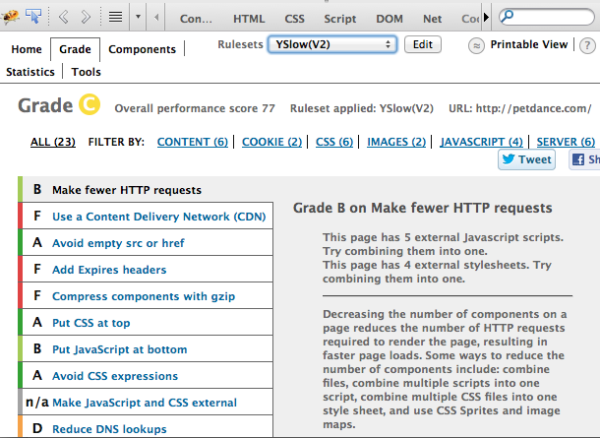Image resolution: width=600 pixels, height=438 pixels.
Task: Open the Net panel tab
Action: pos(432,19)
